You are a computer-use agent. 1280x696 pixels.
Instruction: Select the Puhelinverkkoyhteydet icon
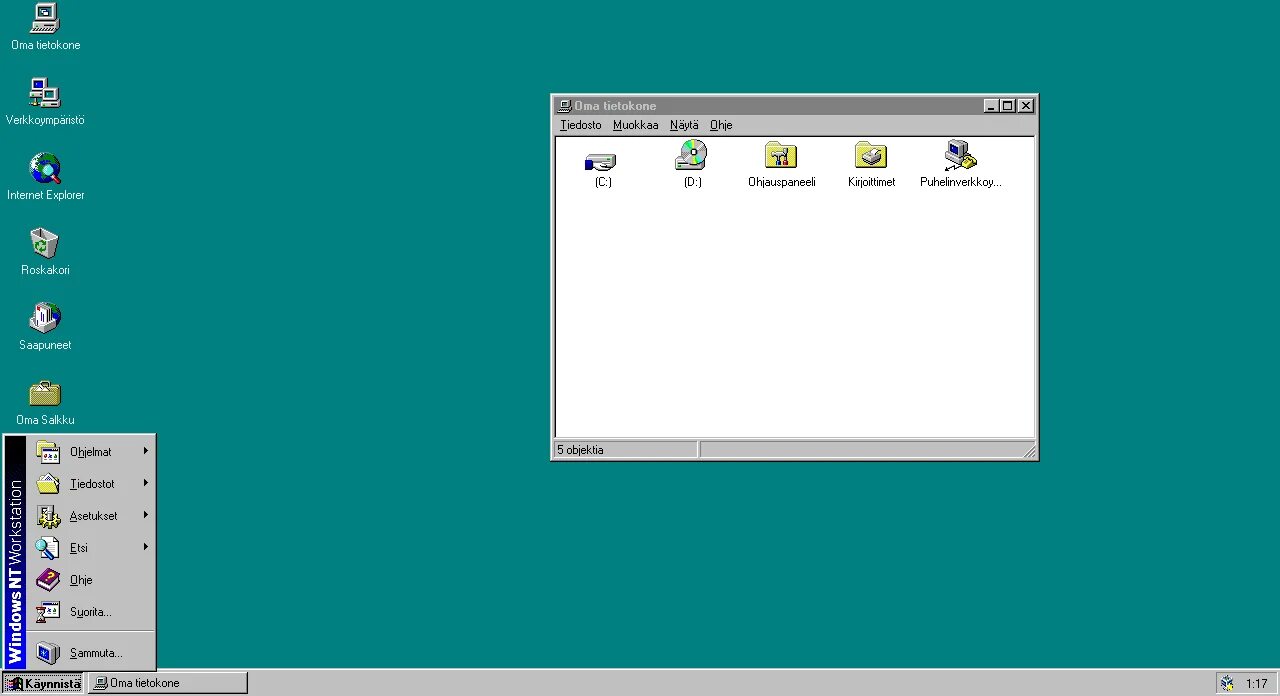coord(961,164)
